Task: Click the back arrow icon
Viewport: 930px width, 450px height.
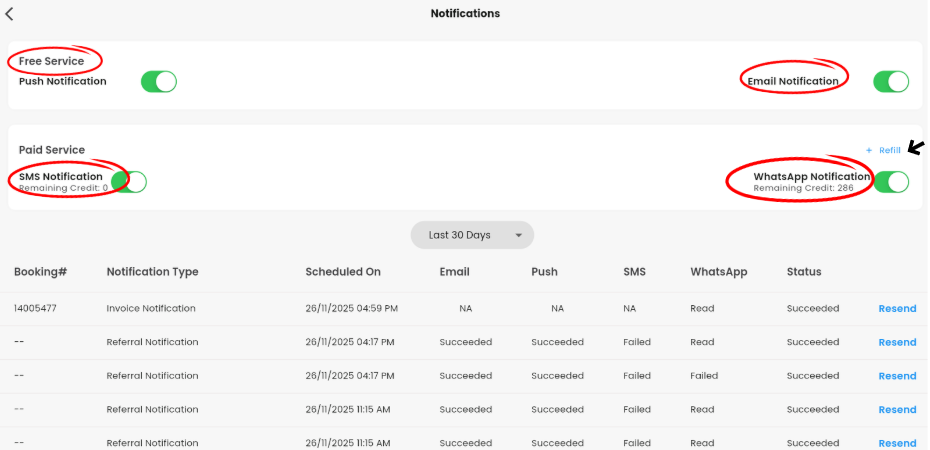Action: pos(10,14)
